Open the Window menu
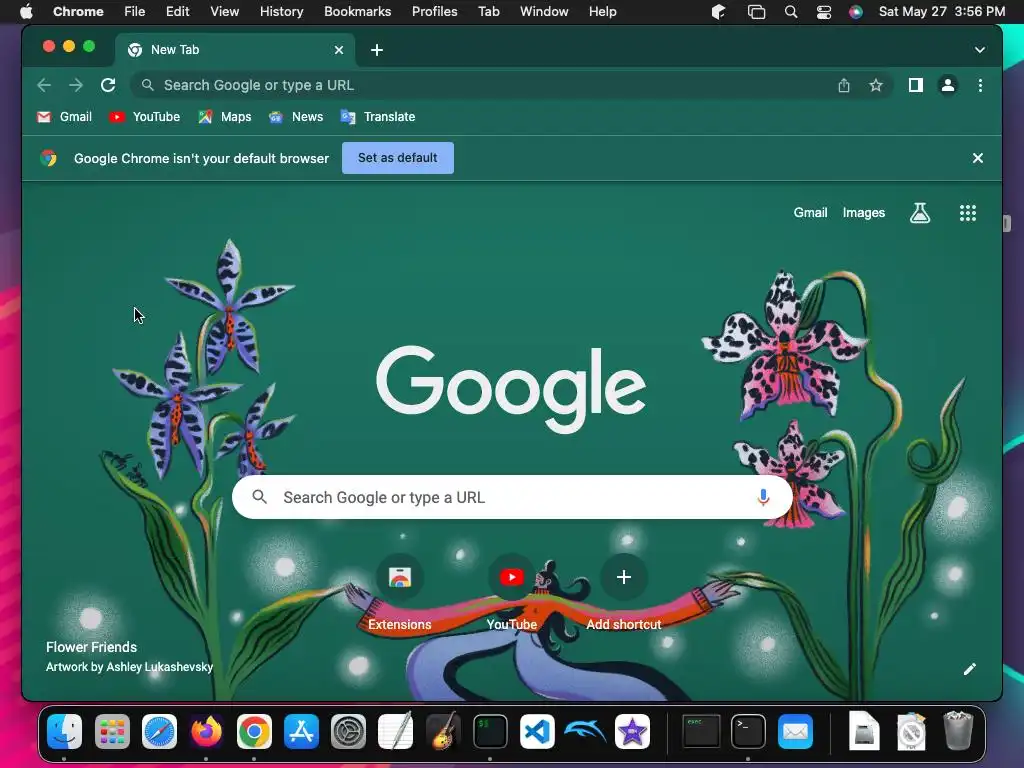The height and width of the screenshot is (768, 1024). (x=544, y=12)
